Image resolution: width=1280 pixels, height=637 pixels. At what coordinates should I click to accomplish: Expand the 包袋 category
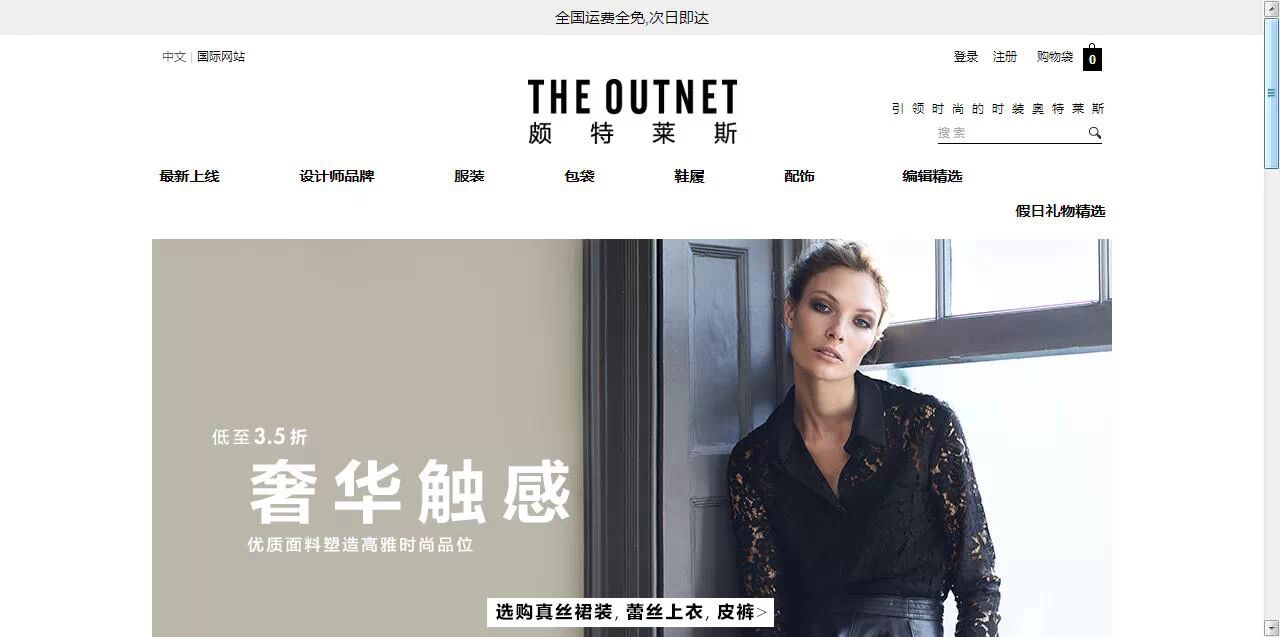coord(579,176)
